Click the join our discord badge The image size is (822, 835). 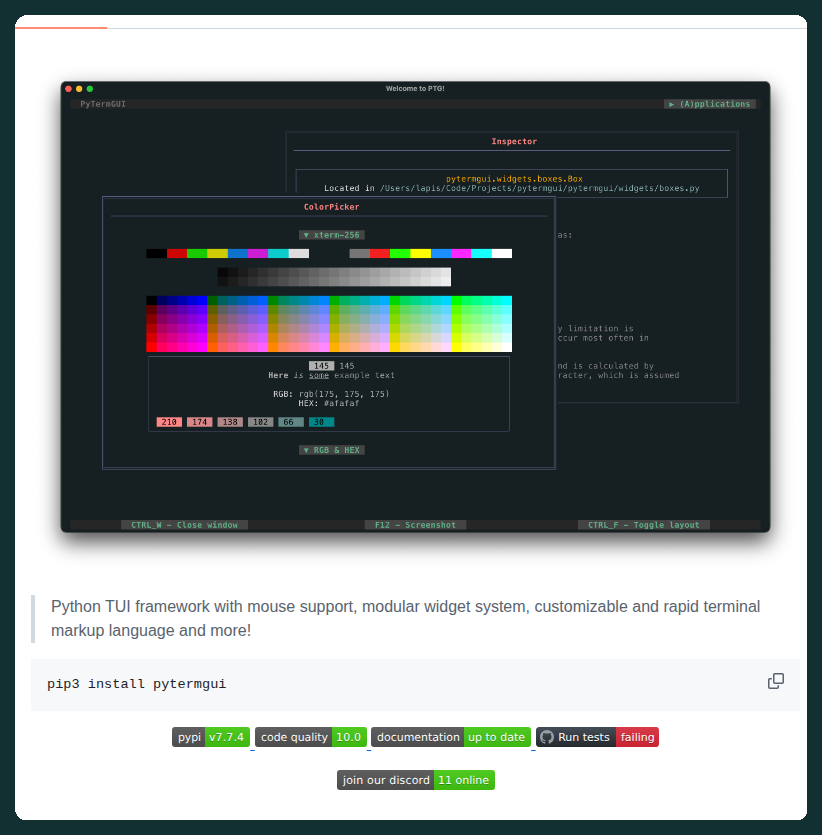416,780
